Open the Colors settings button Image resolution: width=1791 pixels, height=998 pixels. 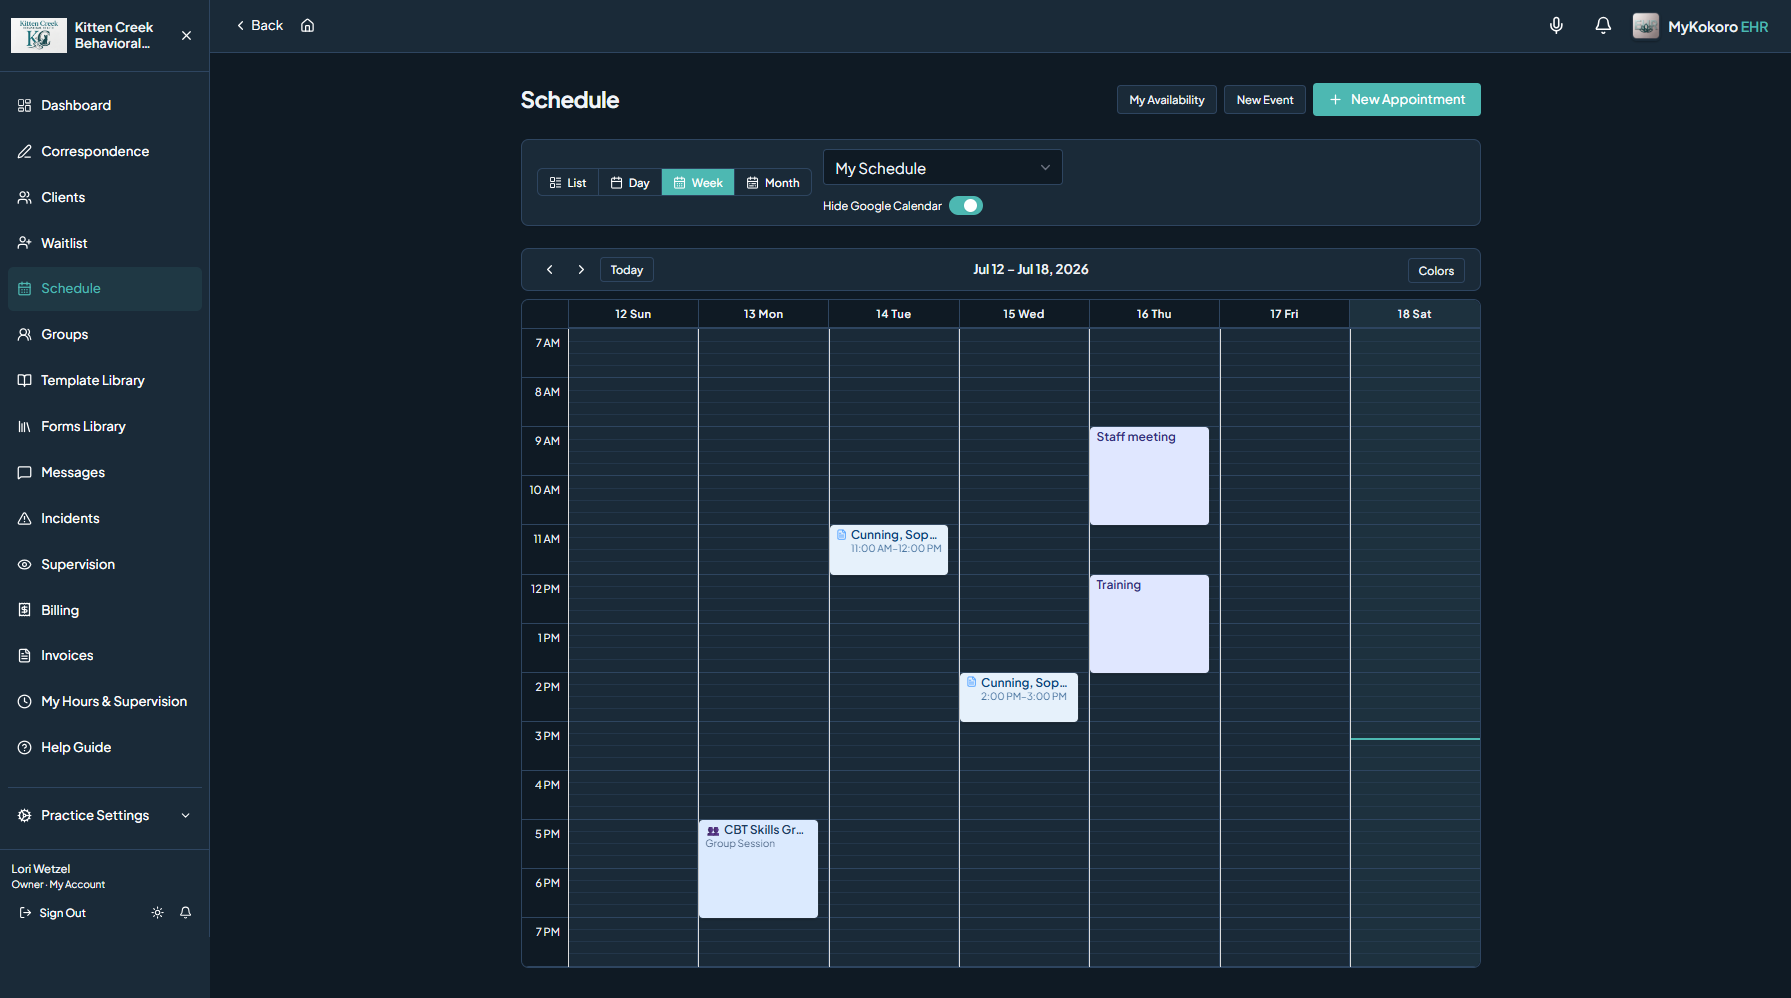click(x=1436, y=271)
